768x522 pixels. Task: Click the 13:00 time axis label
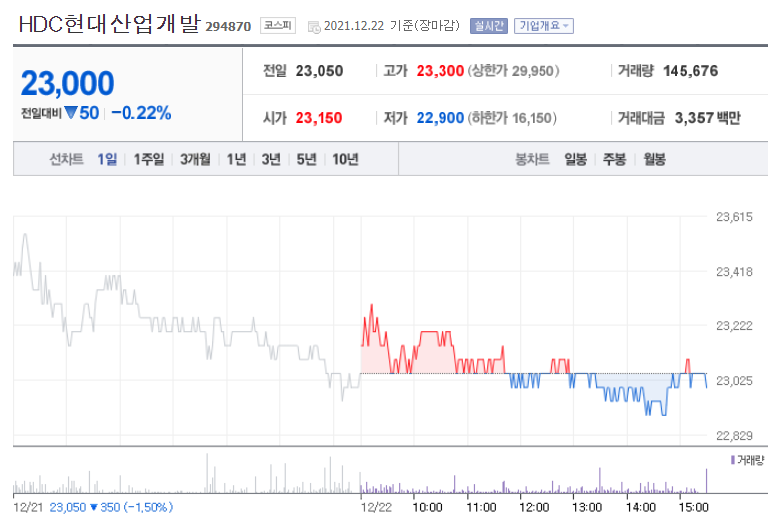(587, 507)
